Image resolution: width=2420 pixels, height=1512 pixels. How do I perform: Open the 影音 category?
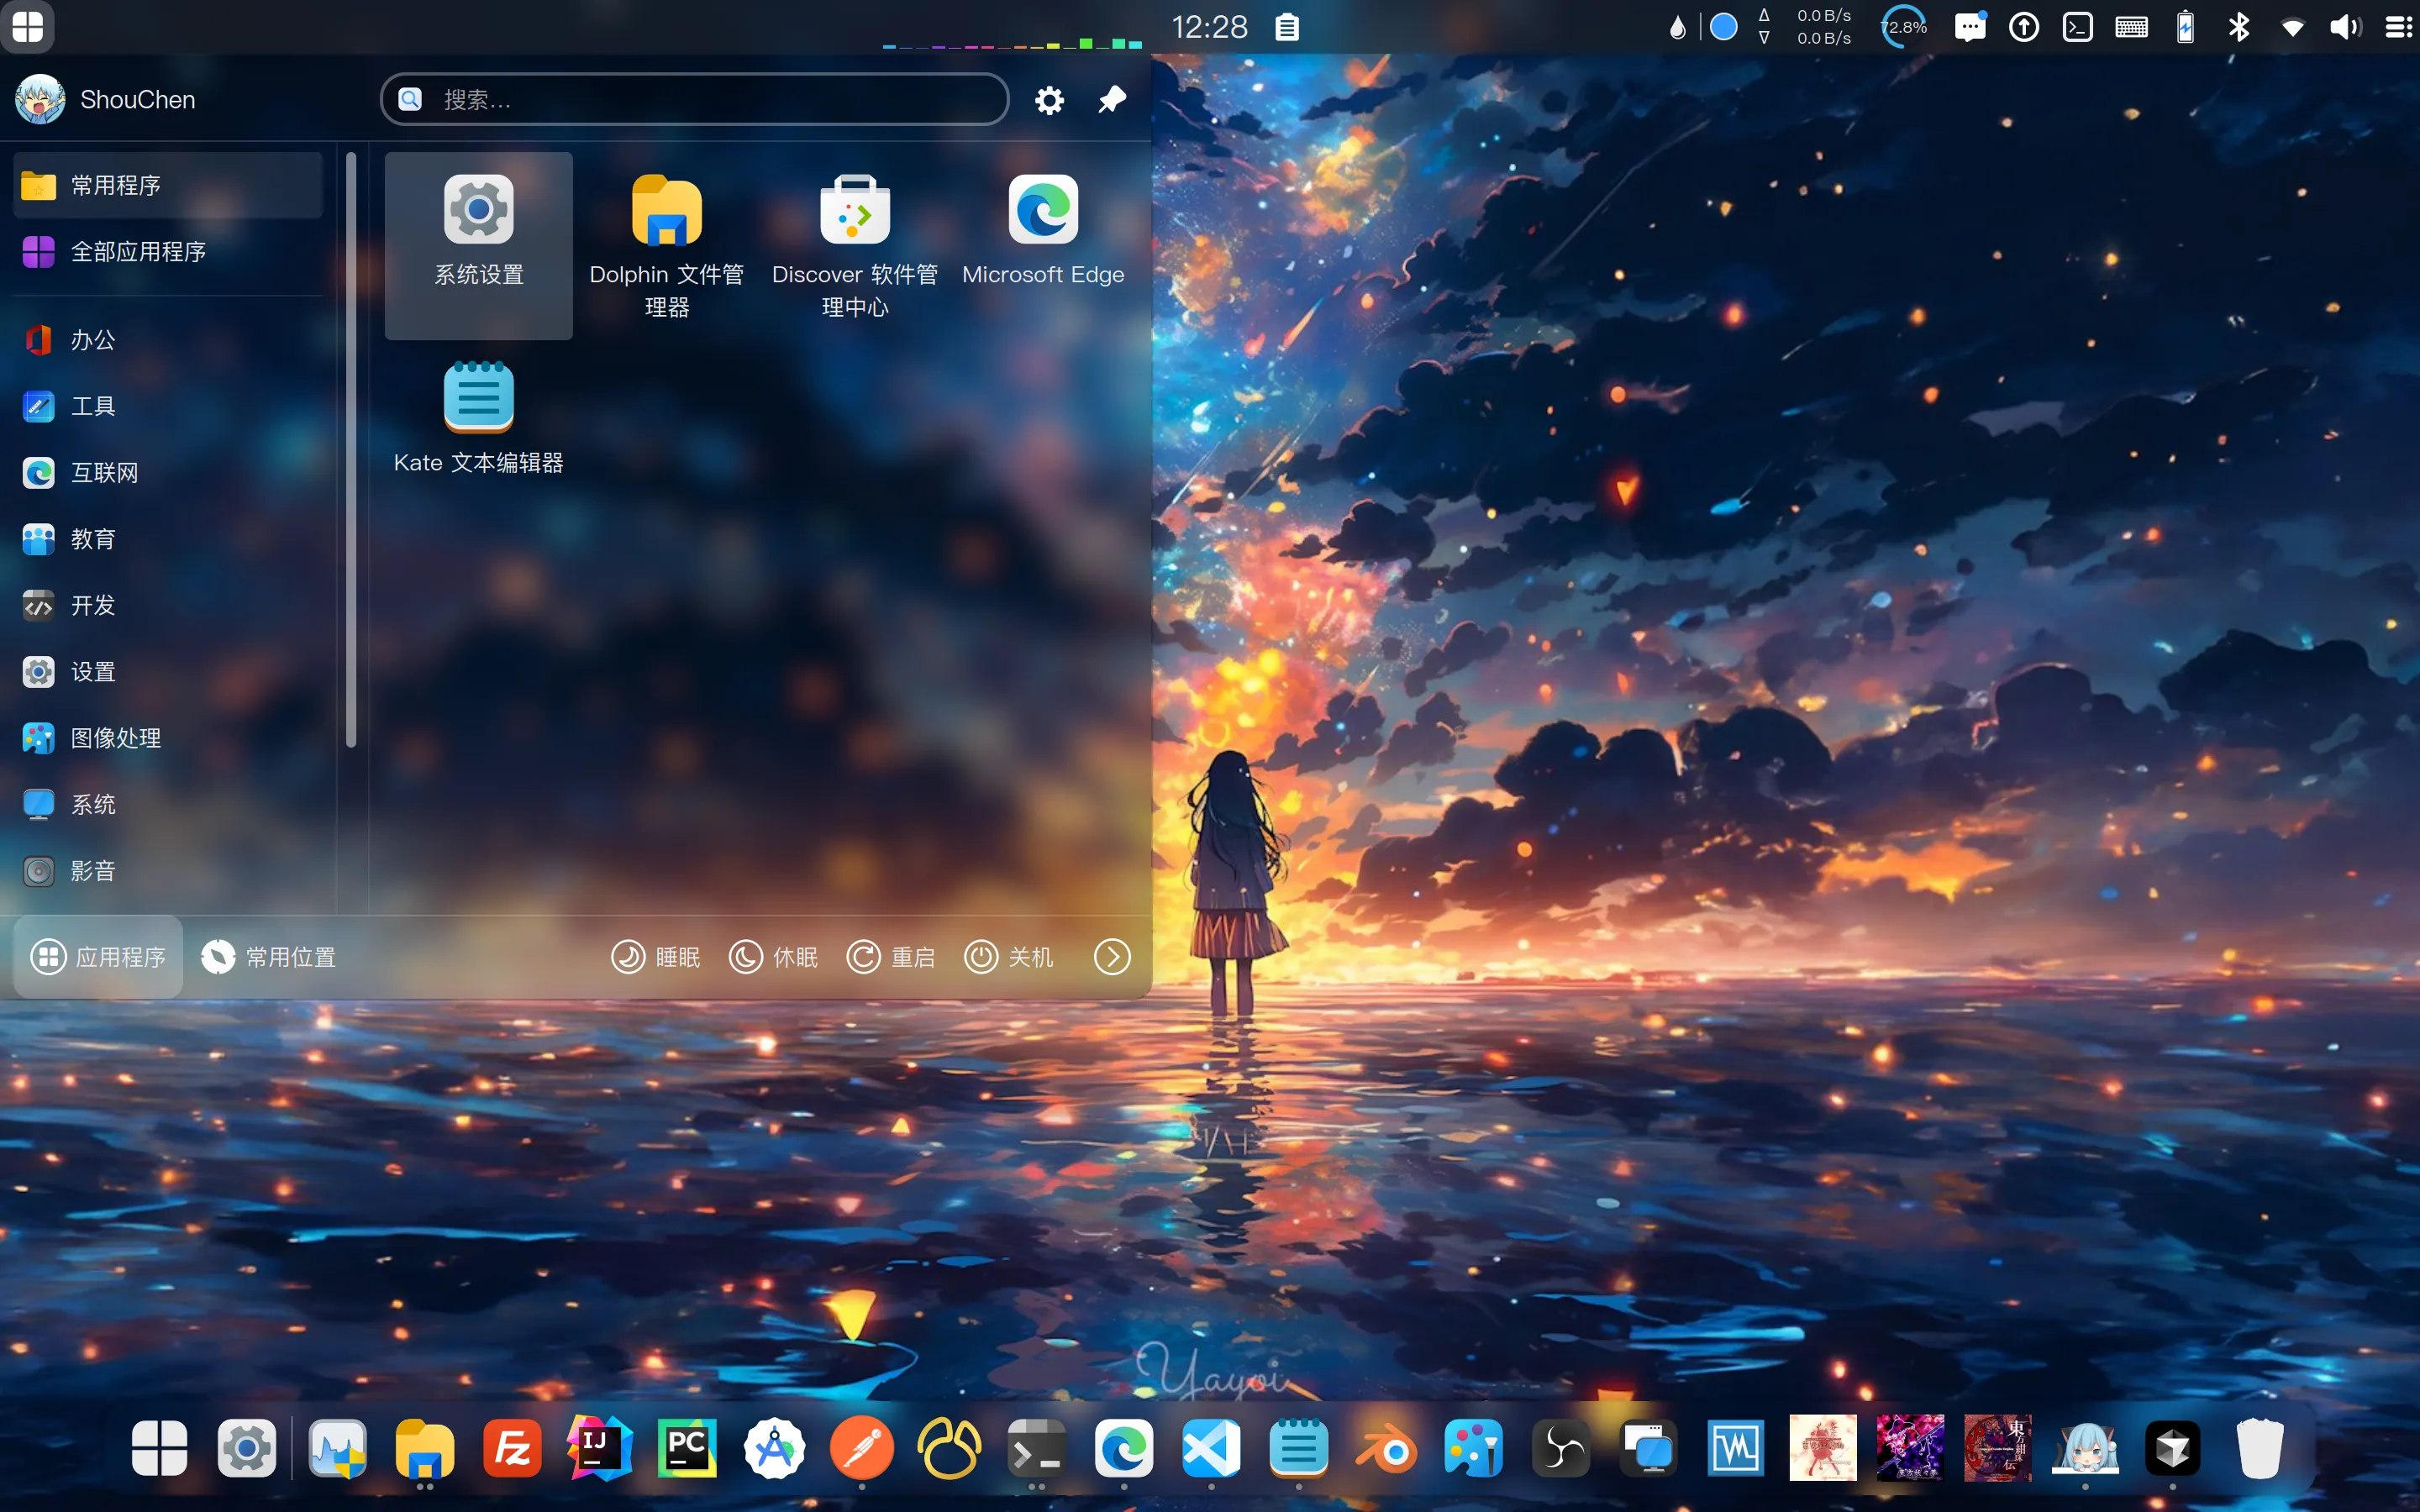[x=167, y=871]
